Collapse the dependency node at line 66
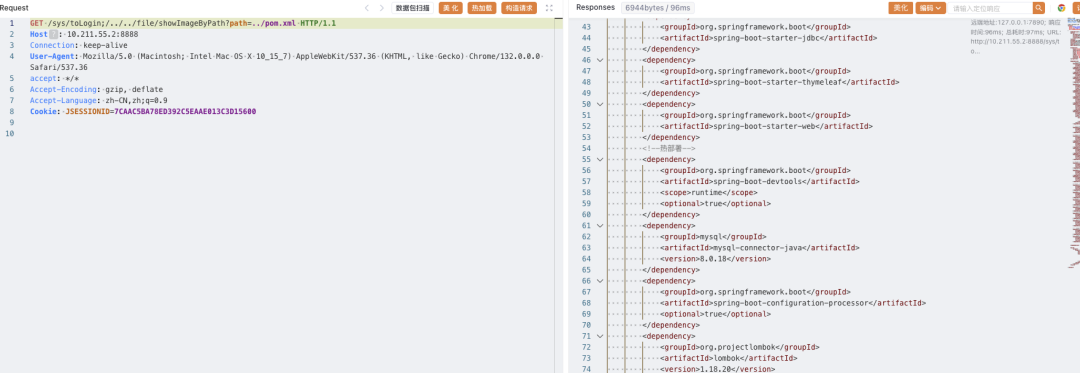The width and height of the screenshot is (1080, 373). click(600, 281)
